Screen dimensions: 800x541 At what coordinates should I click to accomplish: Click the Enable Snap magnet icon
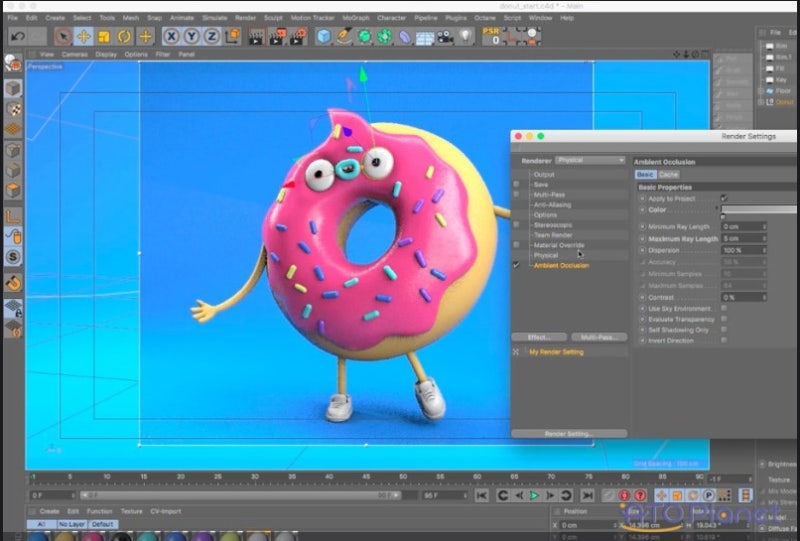coord(13,282)
